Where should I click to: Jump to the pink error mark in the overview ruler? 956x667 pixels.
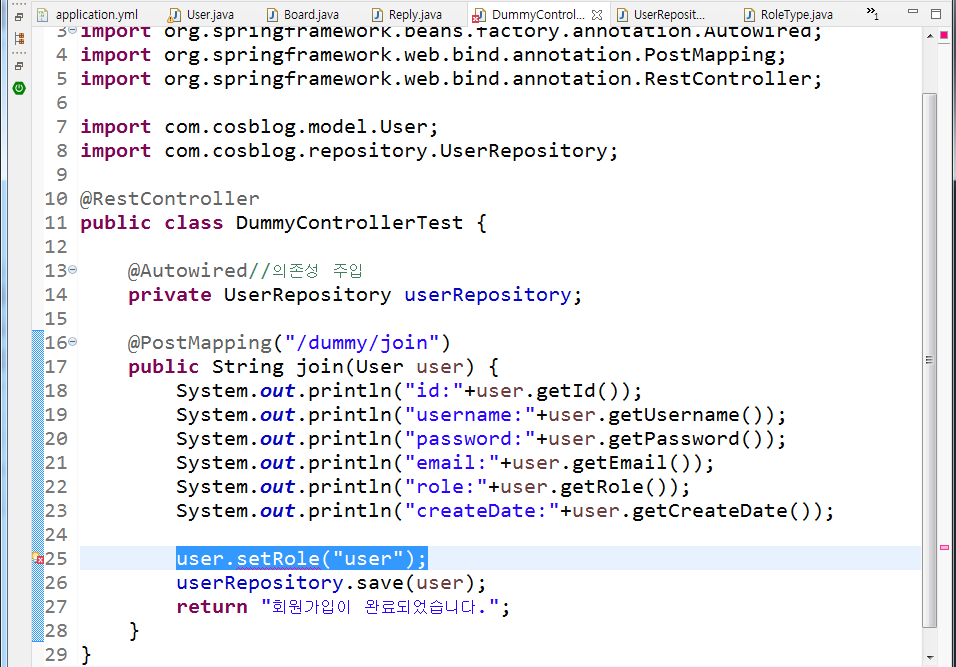coord(944,548)
